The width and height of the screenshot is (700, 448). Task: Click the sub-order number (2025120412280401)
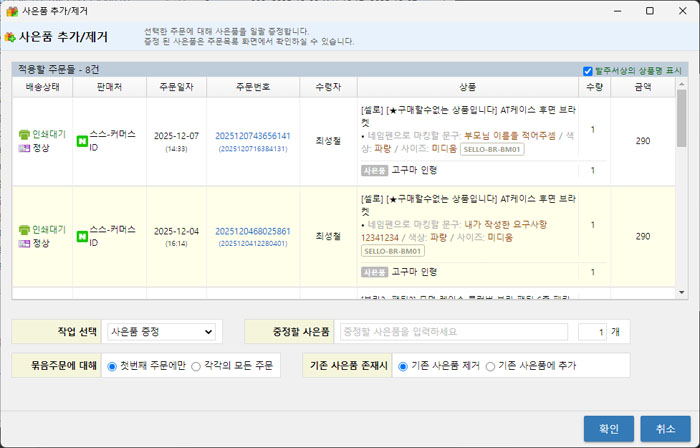(x=253, y=244)
